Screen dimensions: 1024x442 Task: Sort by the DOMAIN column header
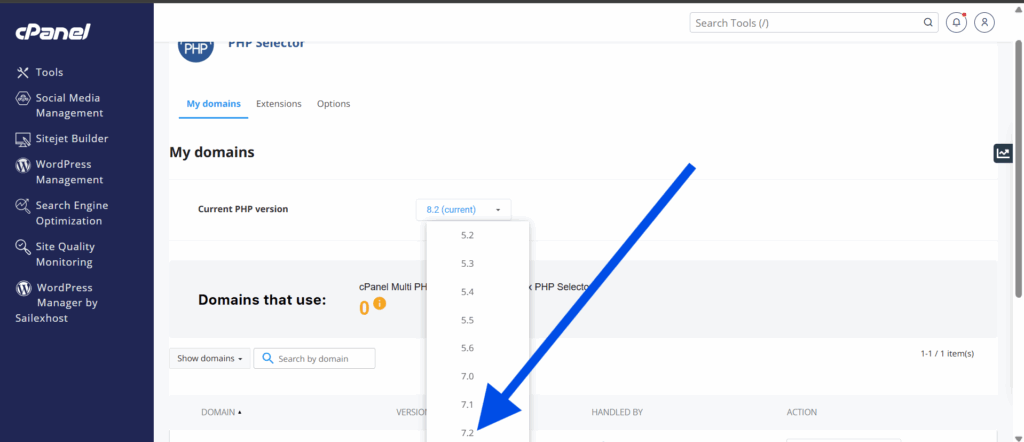[x=221, y=413]
